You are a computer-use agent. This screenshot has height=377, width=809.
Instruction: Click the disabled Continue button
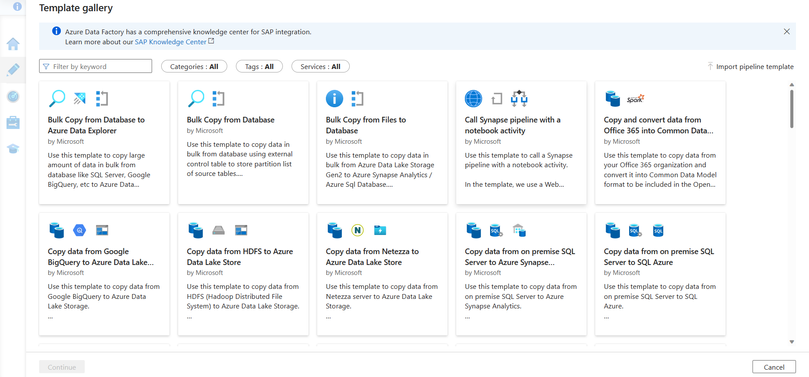click(x=62, y=367)
